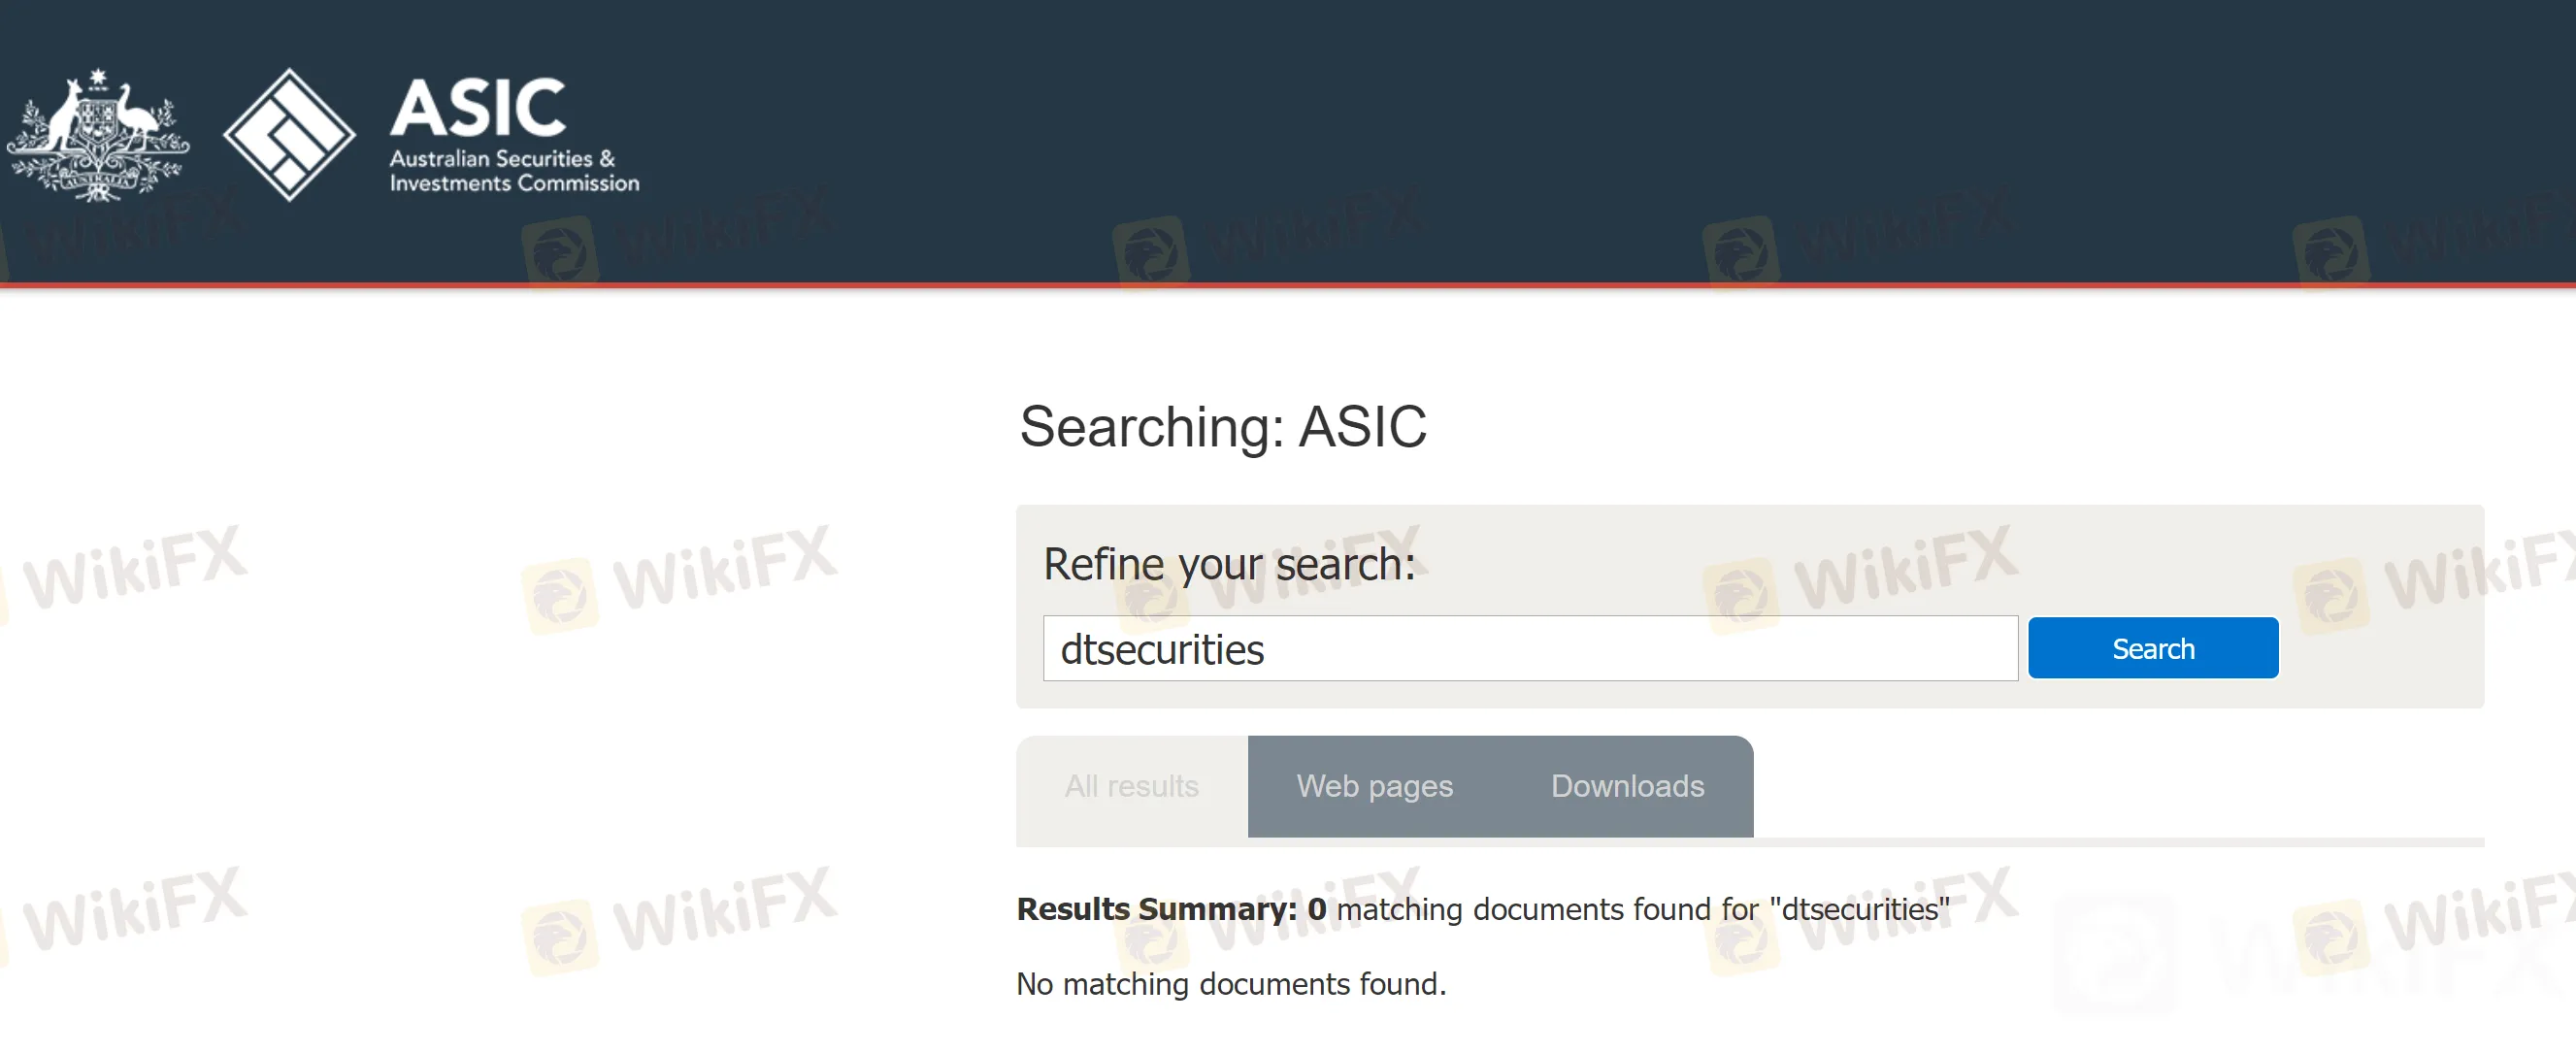Click the blue Search button
Viewport: 2576px width, 1053px height.
click(2152, 649)
